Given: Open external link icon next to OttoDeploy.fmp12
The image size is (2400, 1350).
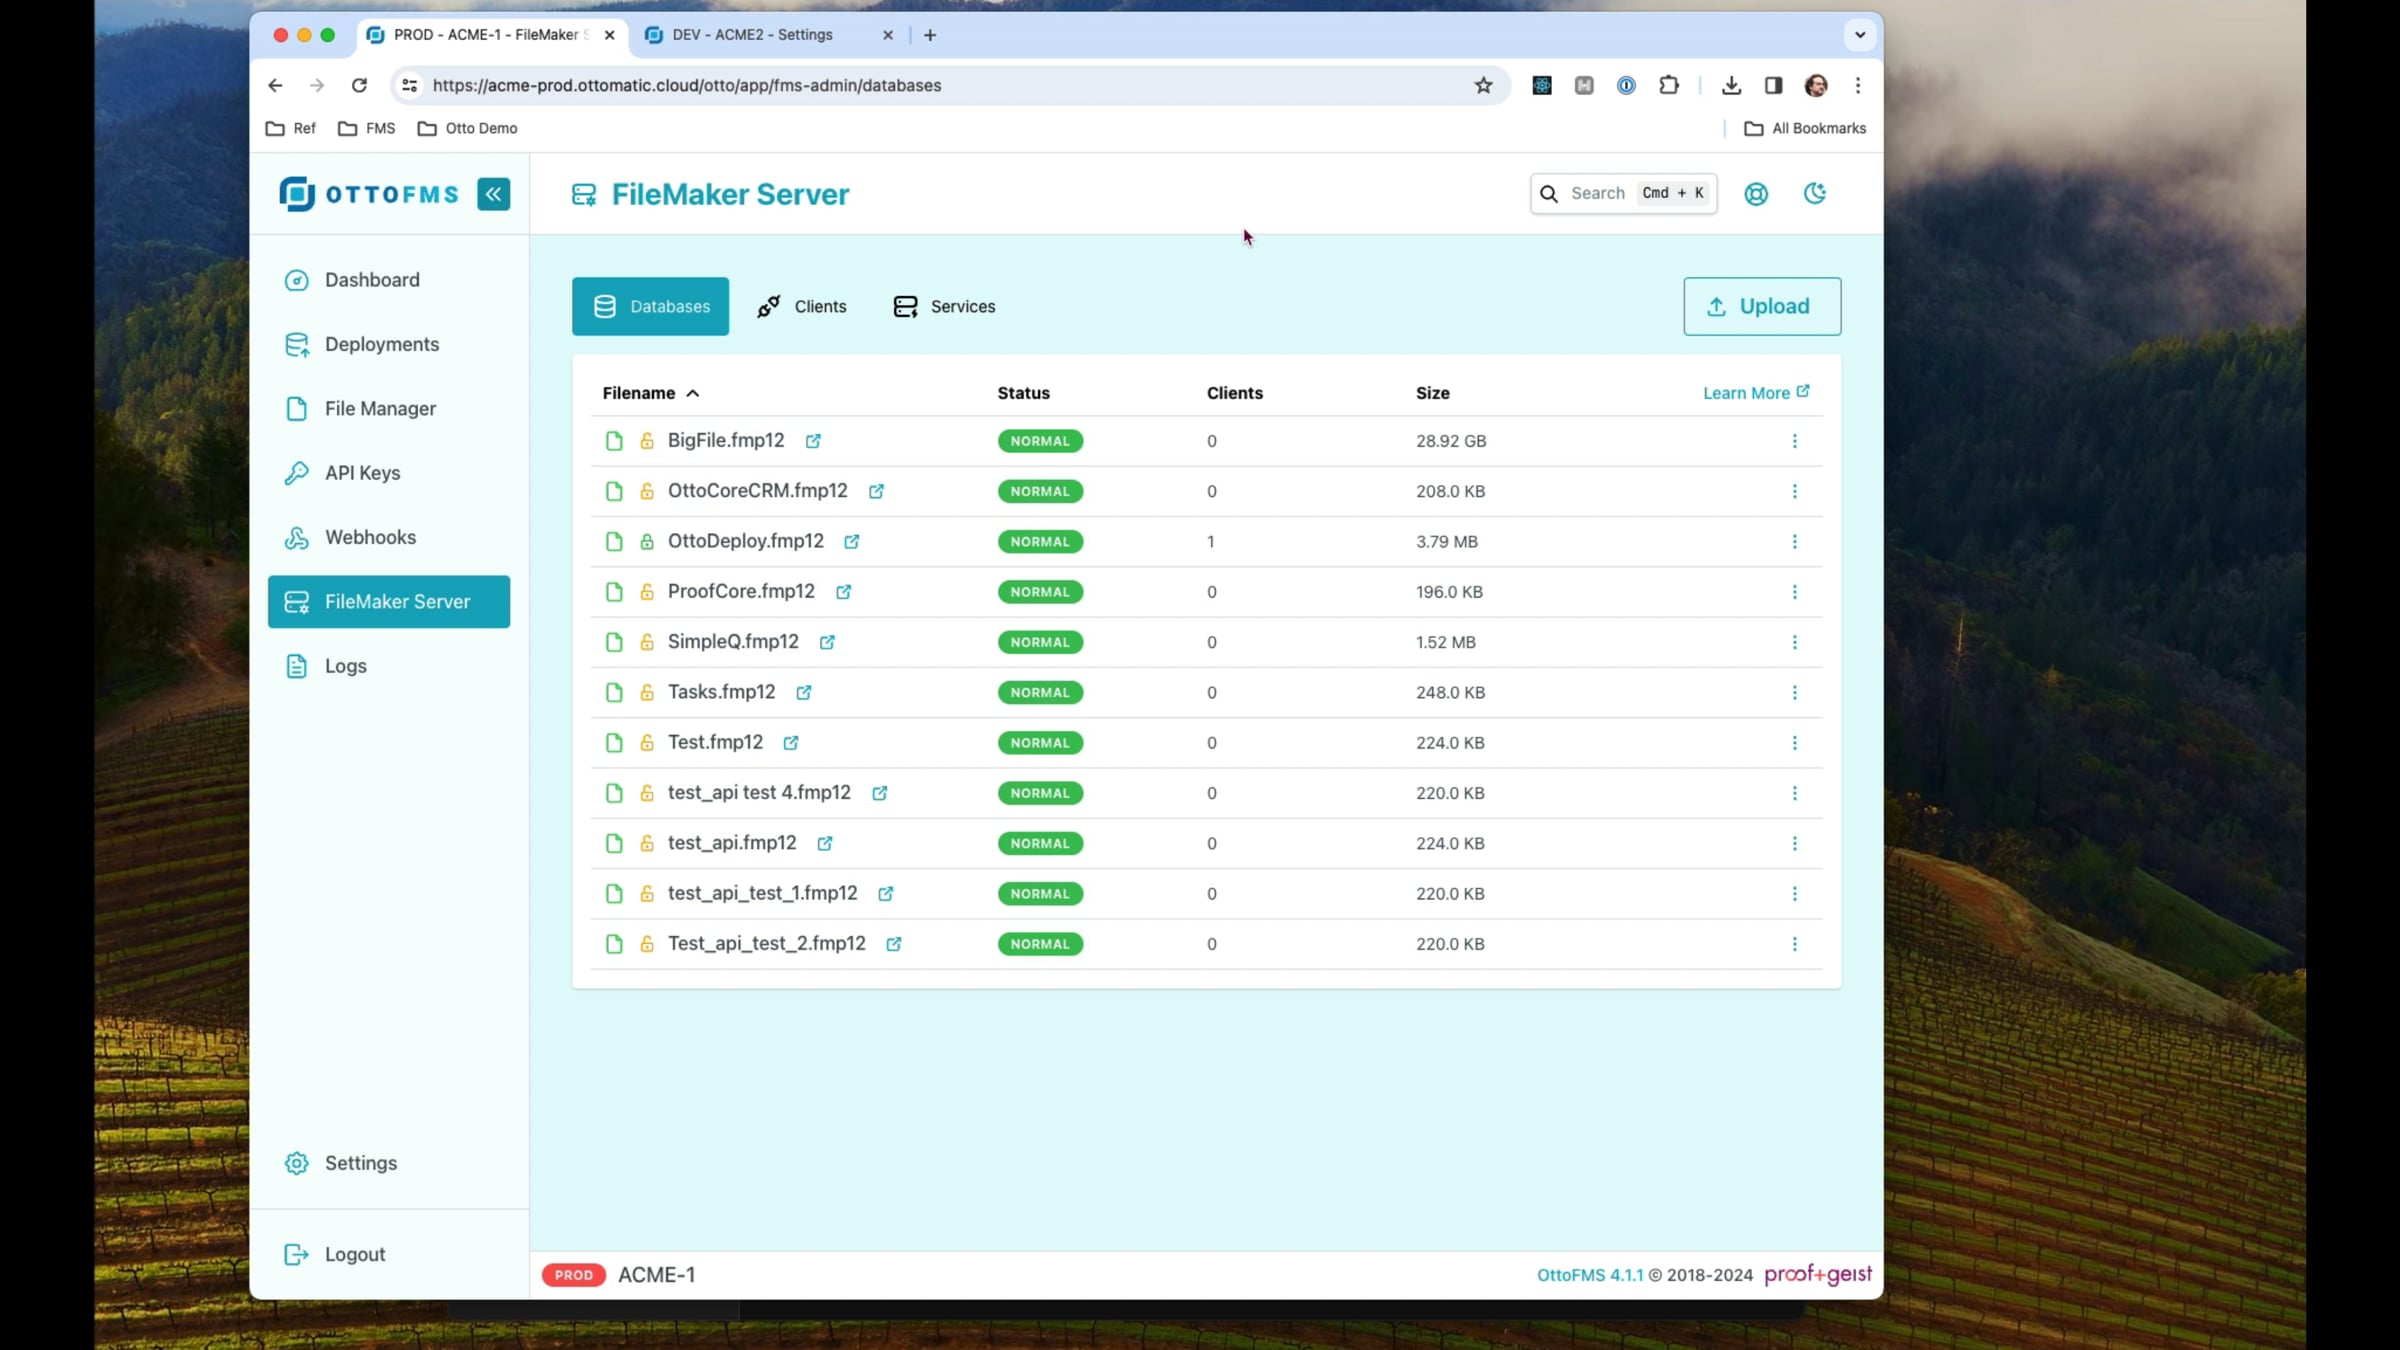Looking at the screenshot, I should tap(851, 541).
